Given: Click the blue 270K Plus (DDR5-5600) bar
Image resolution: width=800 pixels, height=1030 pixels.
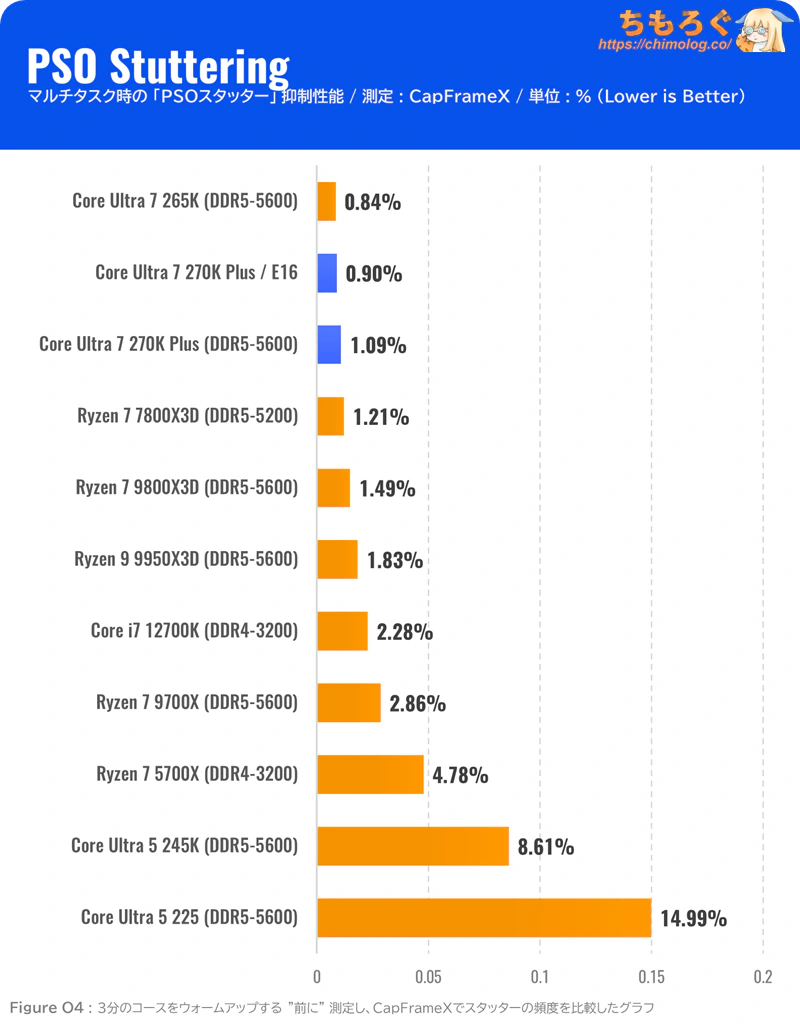Looking at the screenshot, I should click(329, 345).
